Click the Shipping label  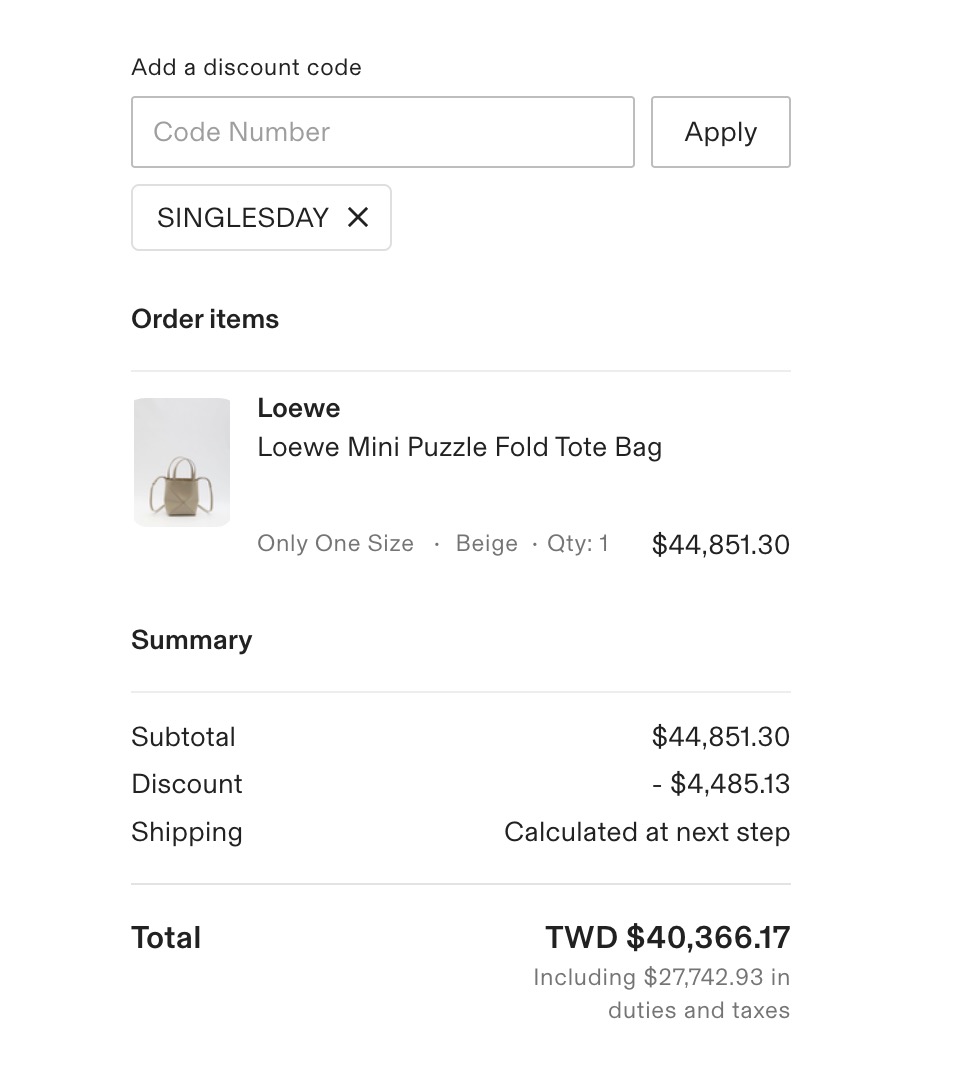pos(186,832)
